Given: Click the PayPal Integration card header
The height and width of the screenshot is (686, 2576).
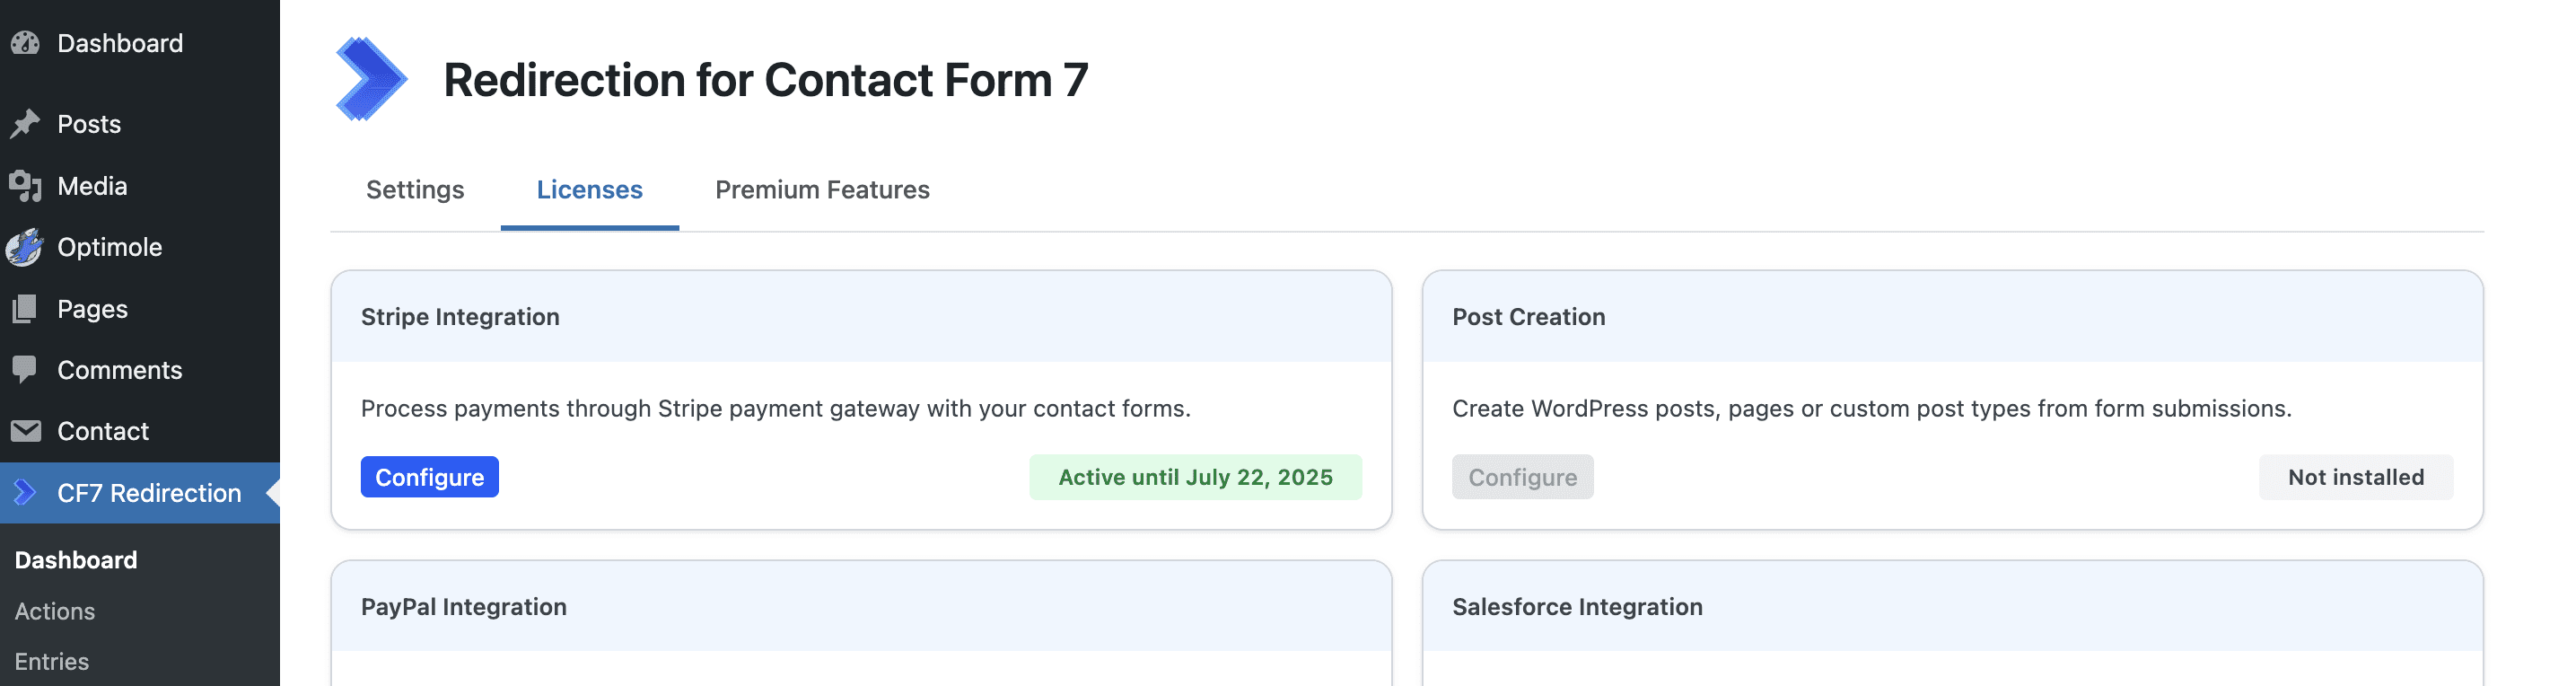Looking at the screenshot, I should (x=860, y=607).
